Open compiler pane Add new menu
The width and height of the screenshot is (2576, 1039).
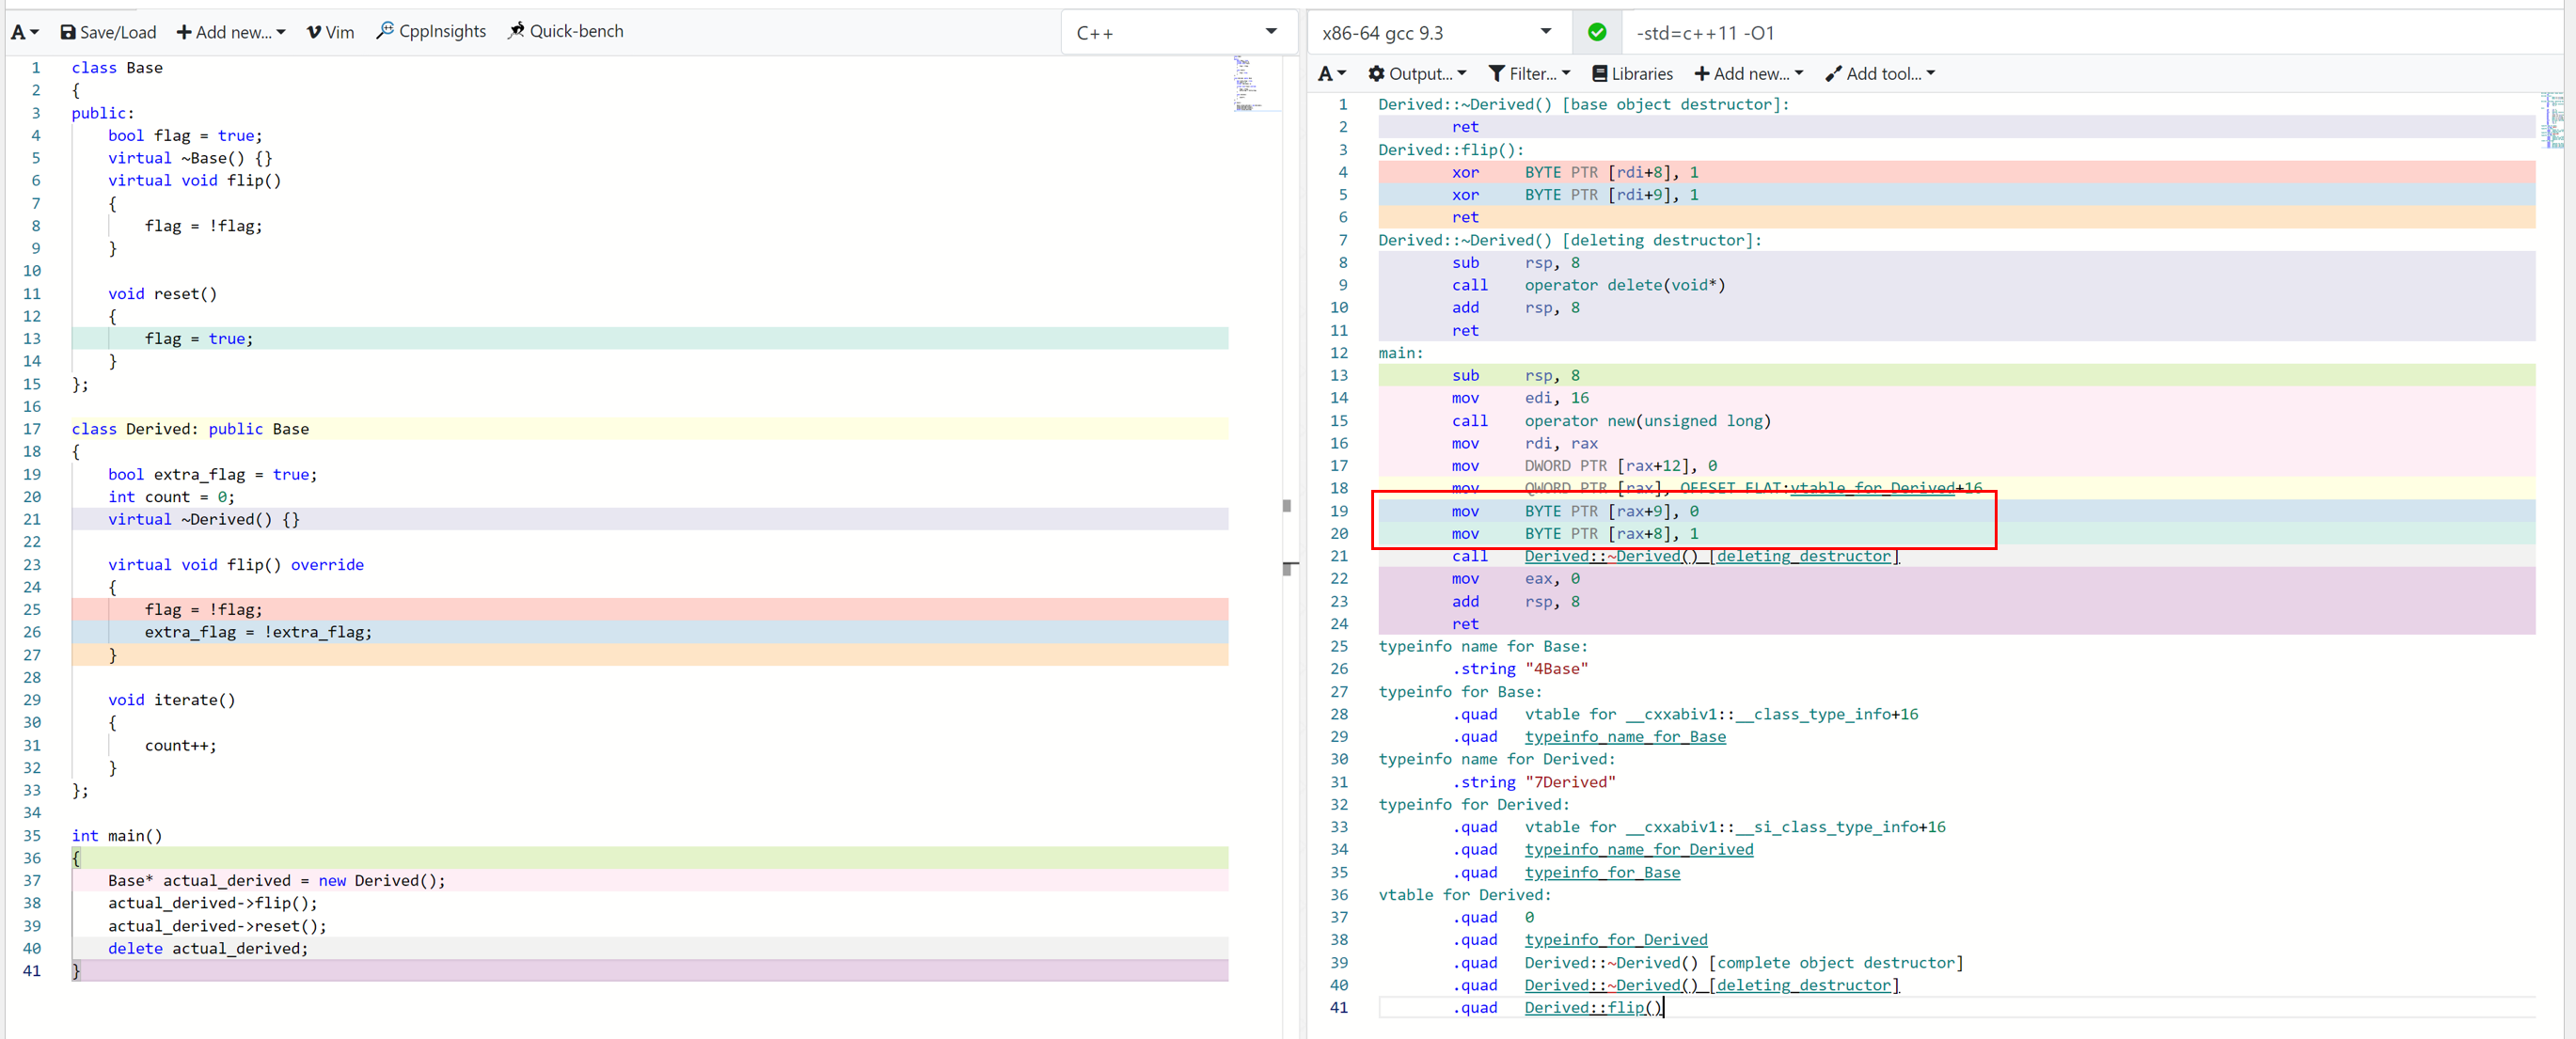[x=1748, y=74]
